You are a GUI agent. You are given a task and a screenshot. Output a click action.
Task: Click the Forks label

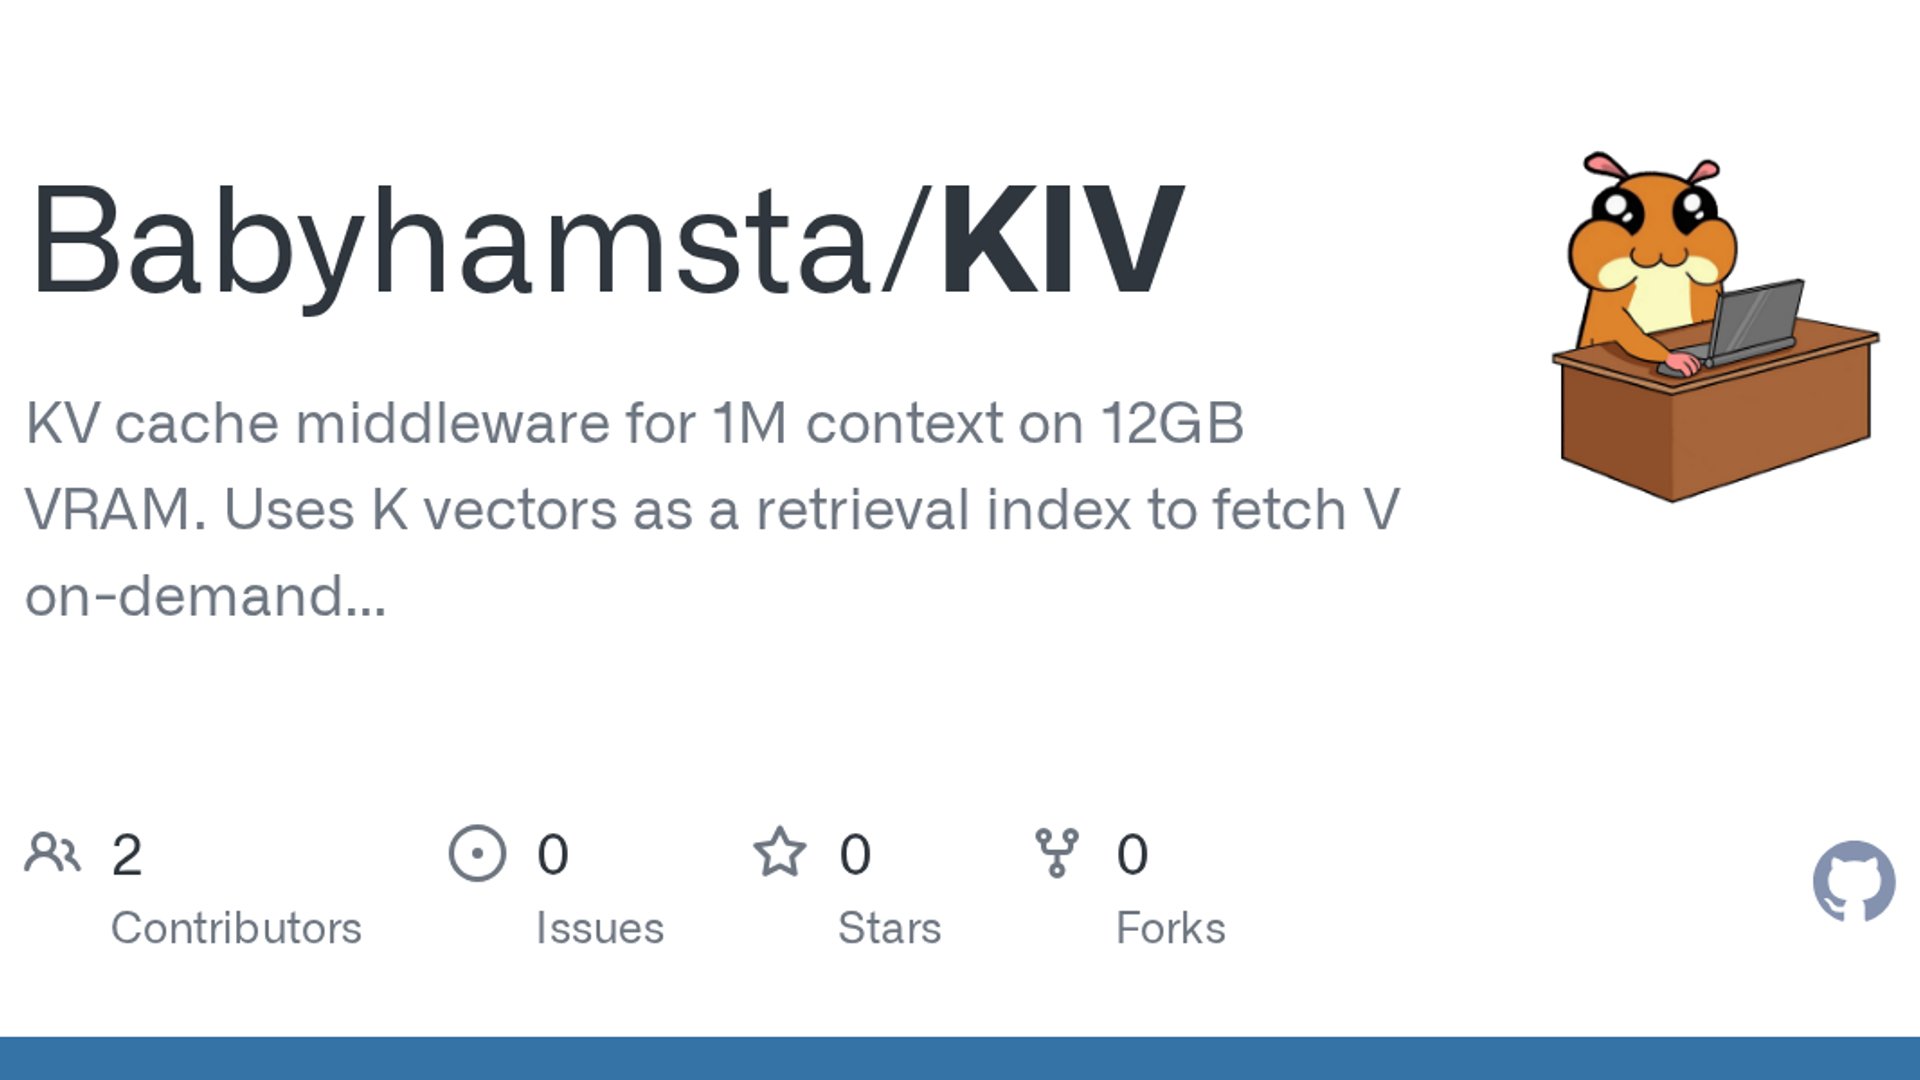coord(1170,928)
